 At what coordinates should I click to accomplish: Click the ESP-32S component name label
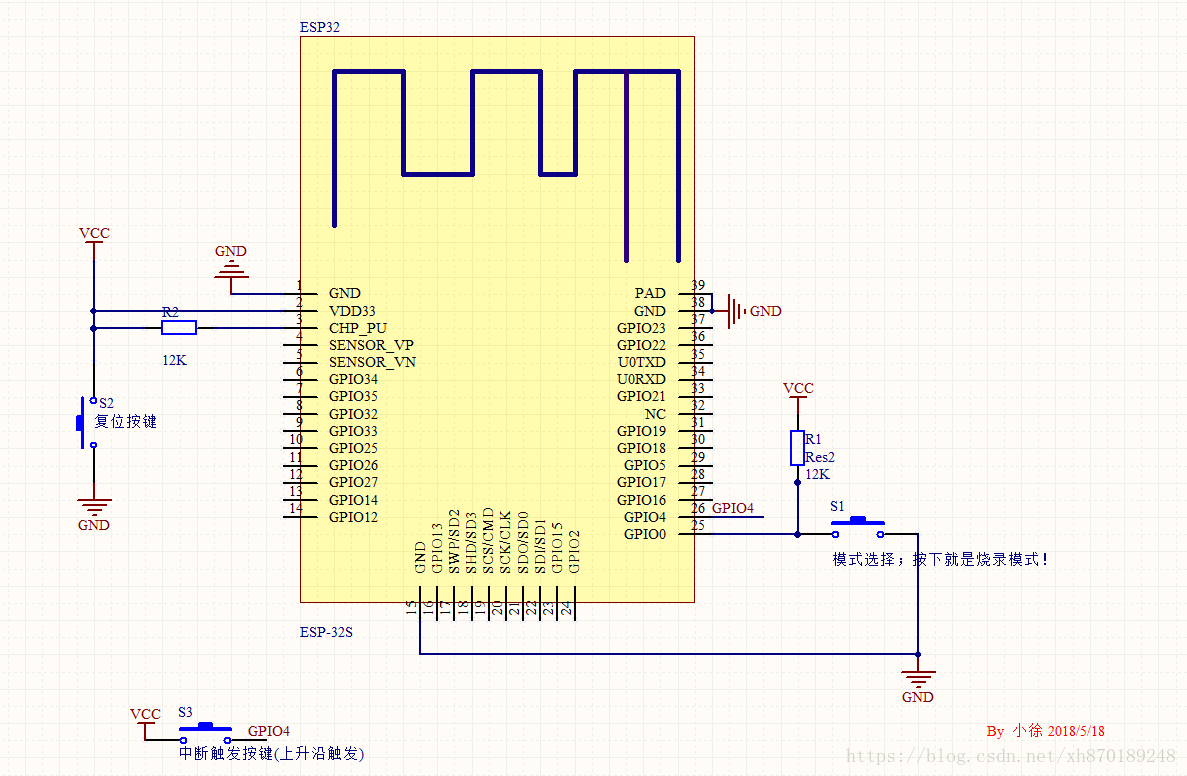pos(326,632)
